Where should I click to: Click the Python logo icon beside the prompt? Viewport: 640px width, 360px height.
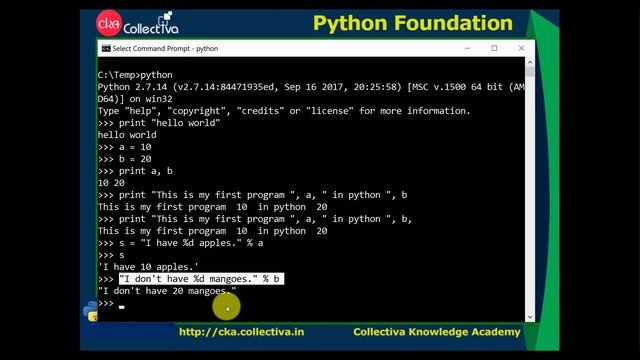click(91, 311)
